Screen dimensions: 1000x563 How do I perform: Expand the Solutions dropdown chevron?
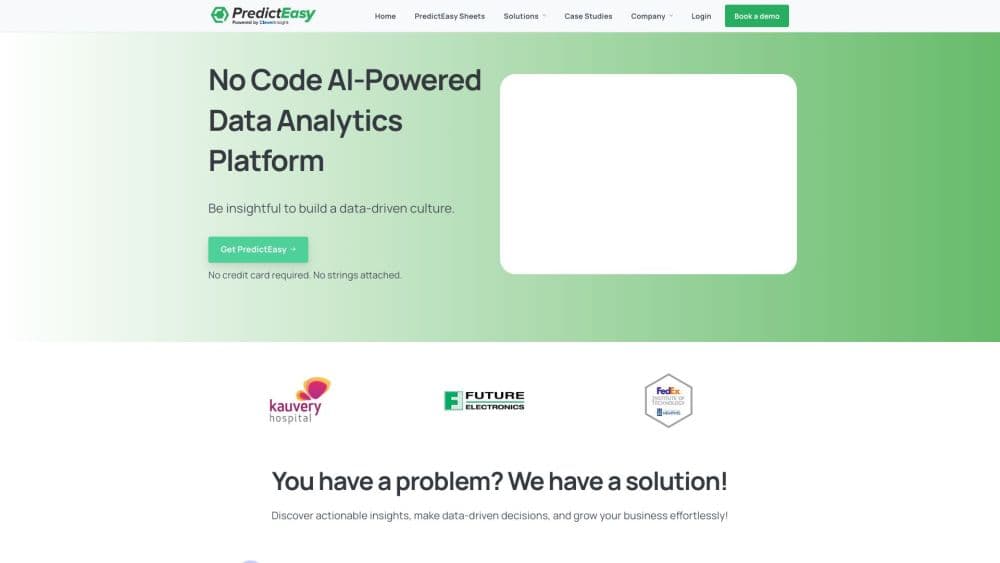click(x=545, y=16)
